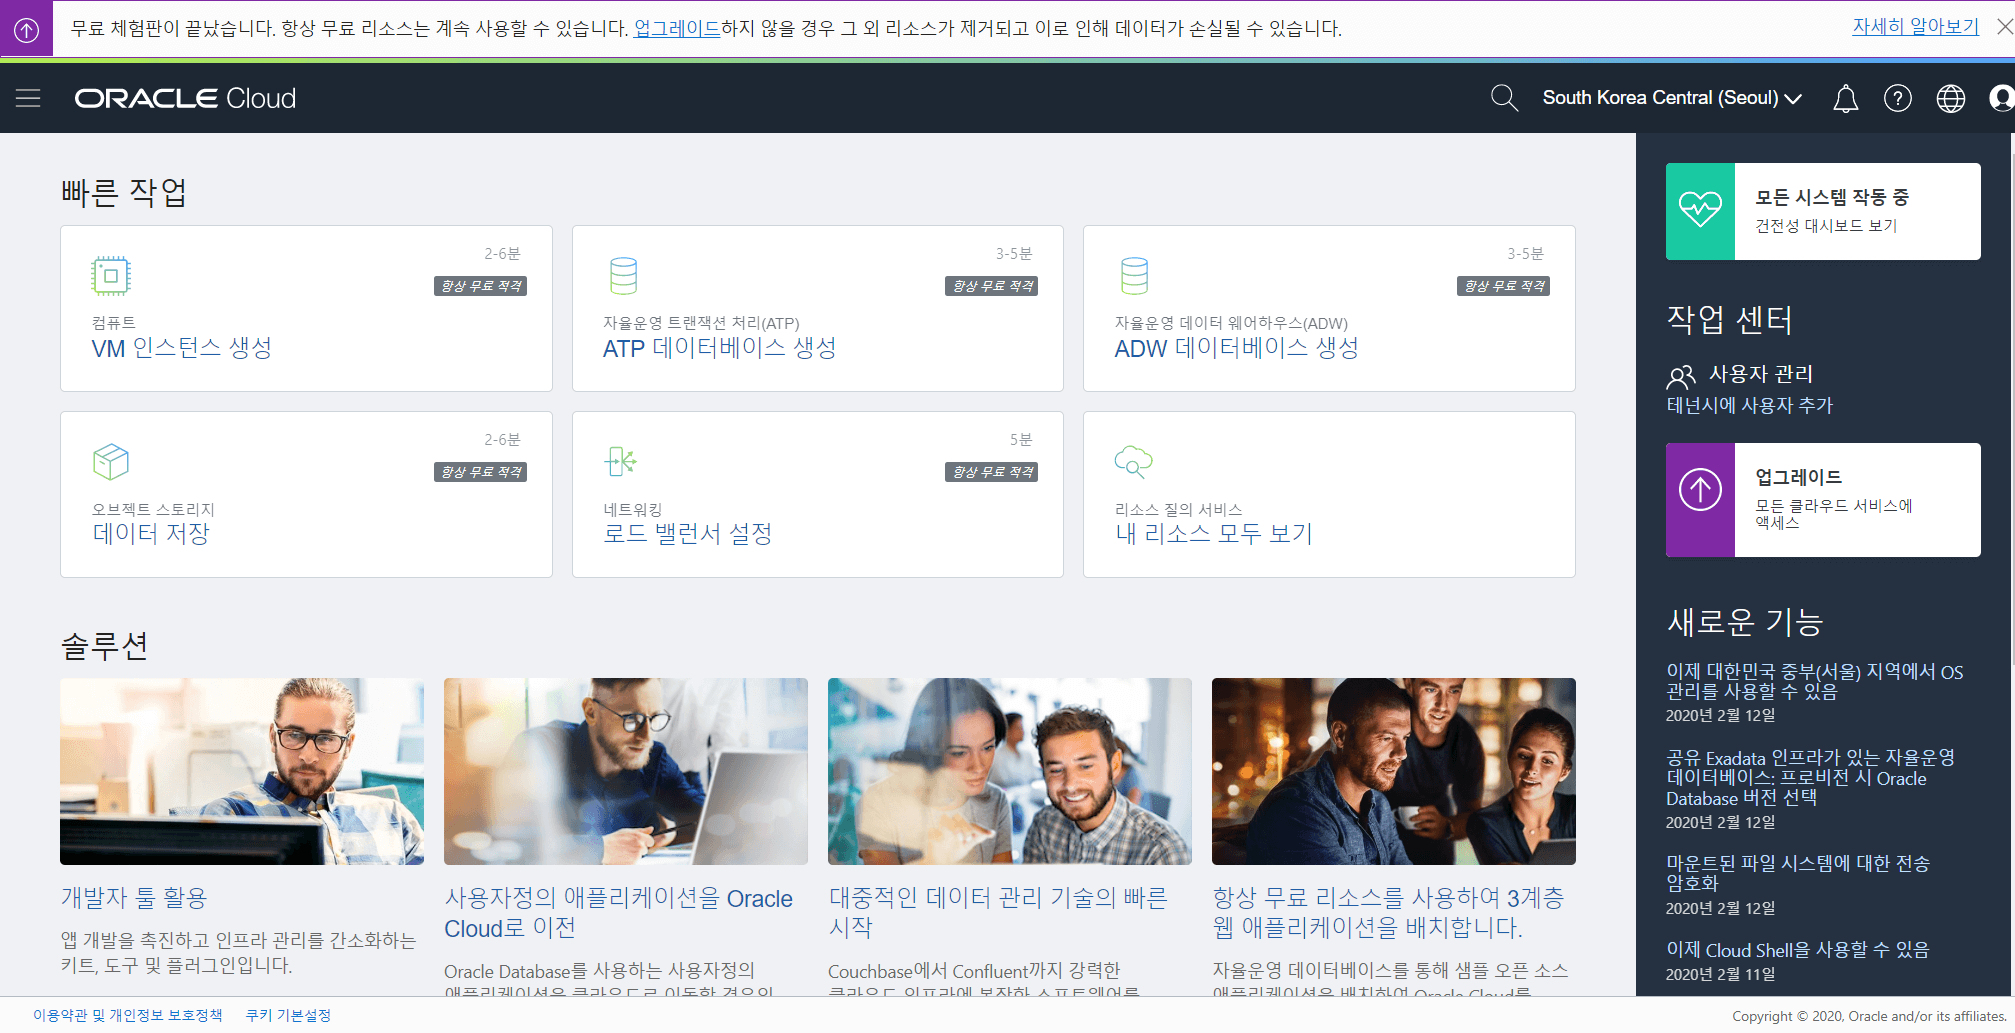Click the search magnifier icon
Viewport: 2015px width, 1033px height.
[1503, 98]
